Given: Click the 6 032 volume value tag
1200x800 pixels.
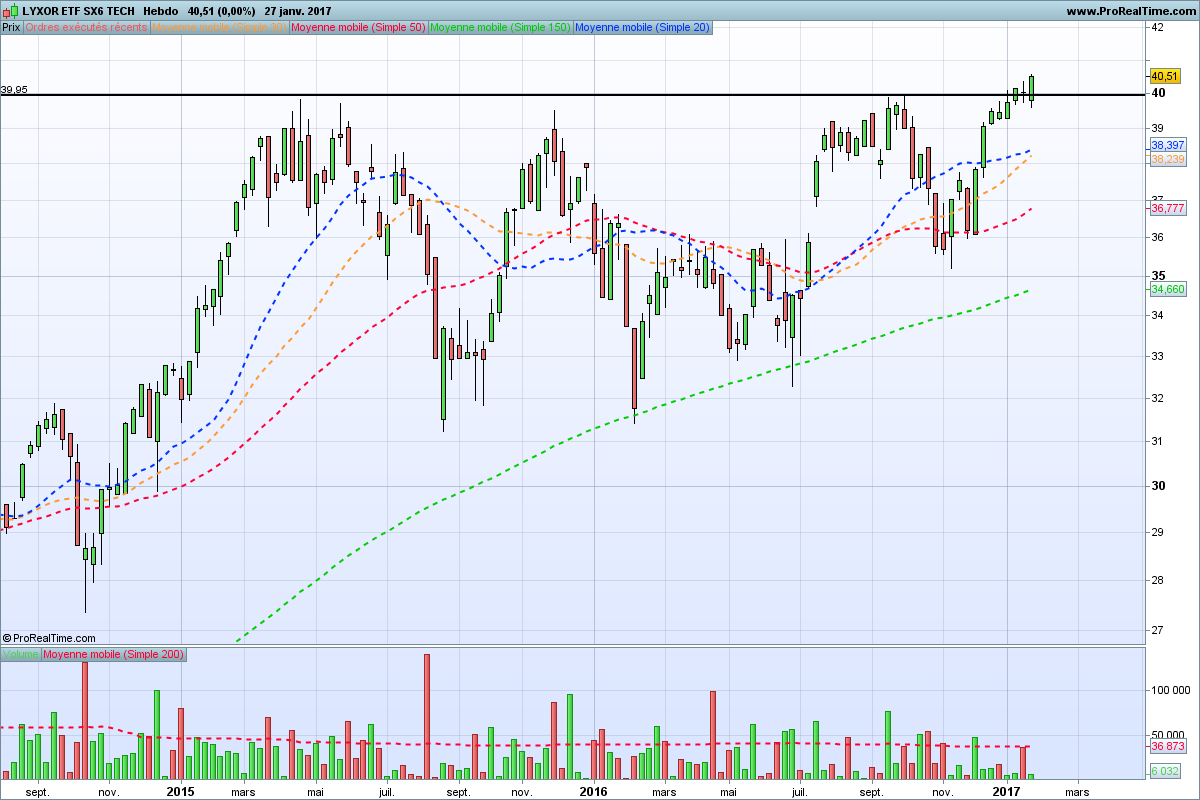Looking at the screenshot, I should [x=1165, y=771].
